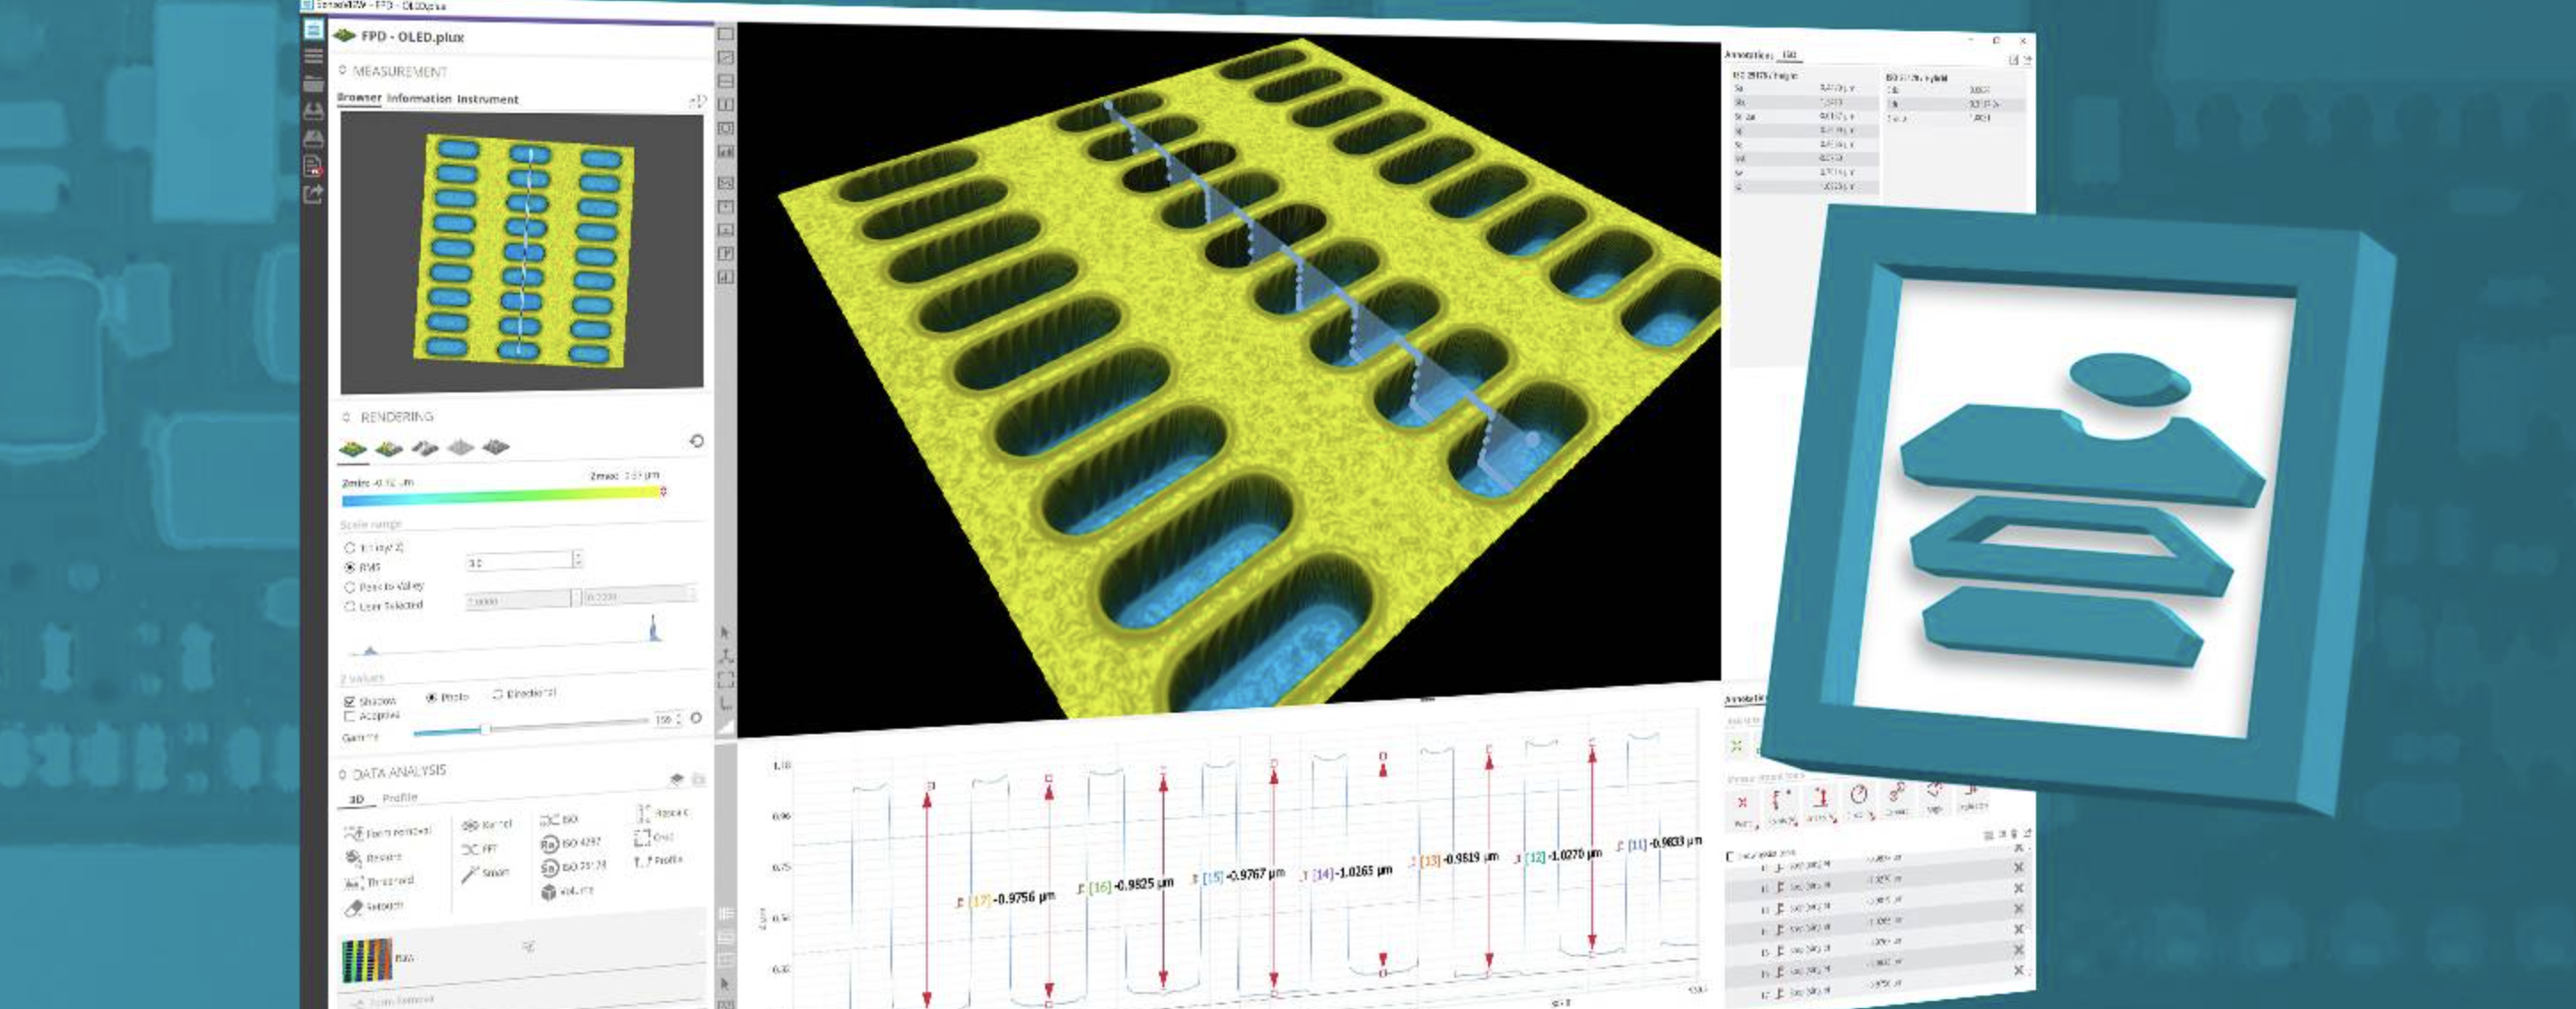Select the RMS scale range radio button
The image size is (2576, 1009).
(350, 567)
